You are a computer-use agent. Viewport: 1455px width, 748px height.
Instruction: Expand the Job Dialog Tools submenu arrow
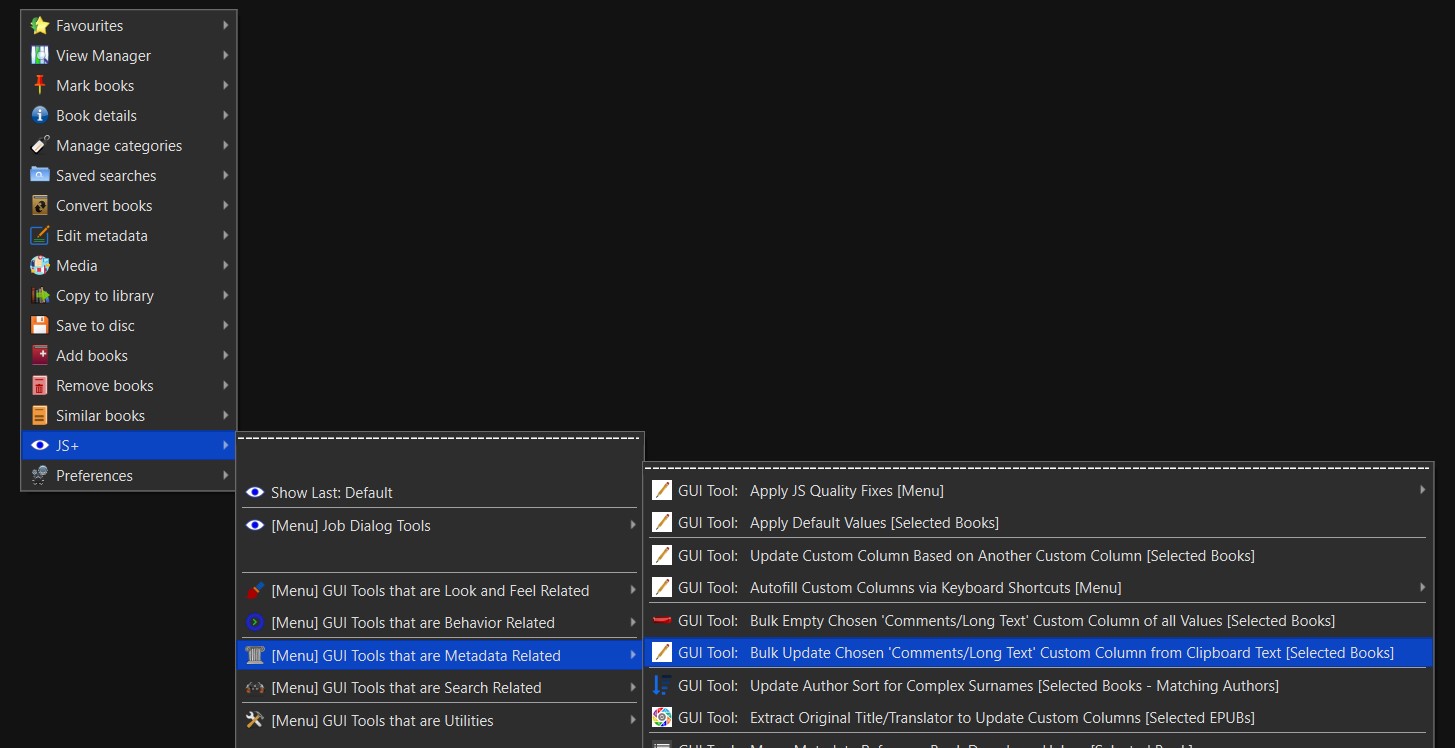[633, 526]
